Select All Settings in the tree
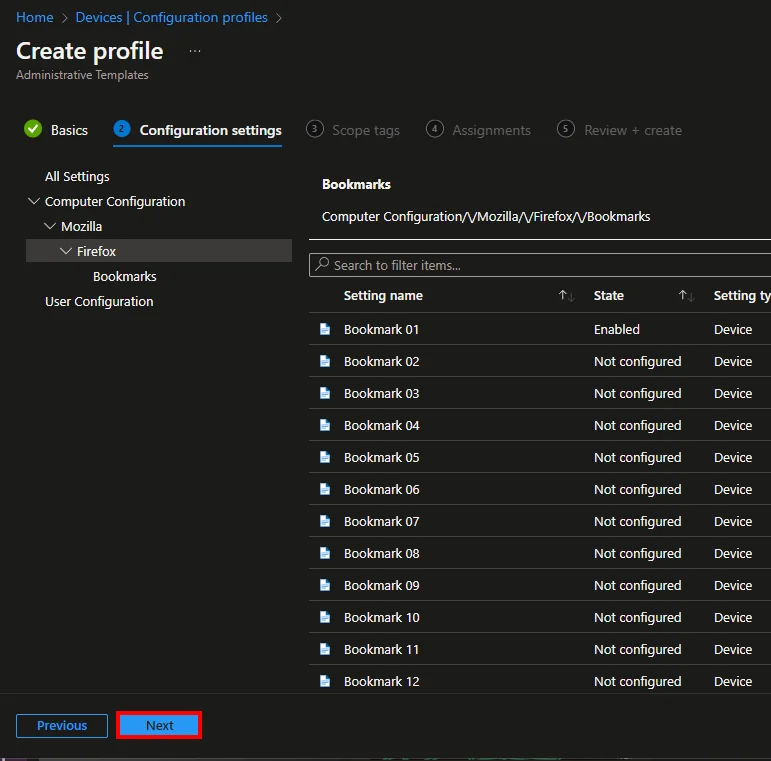This screenshot has width=771, height=761. (x=77, y=176)
